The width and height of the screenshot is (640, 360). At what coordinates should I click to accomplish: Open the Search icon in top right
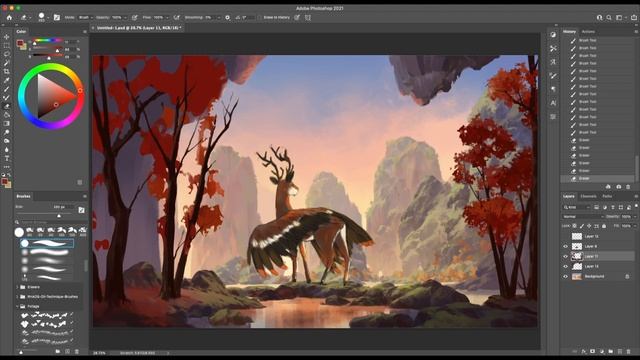pos(609,18)
